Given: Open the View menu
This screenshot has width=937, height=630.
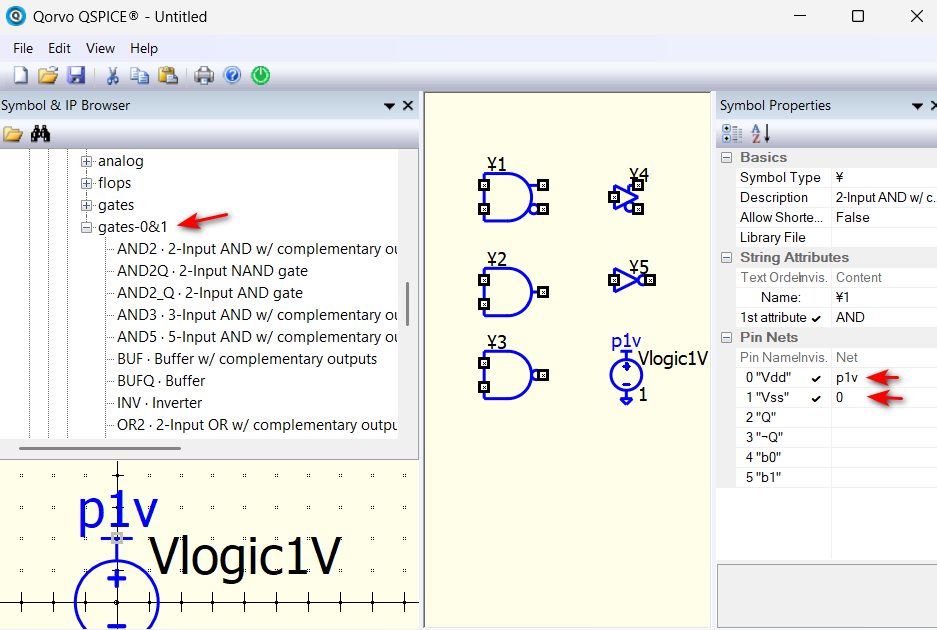Looking at the screenshot, I should [x=100, y=48].
